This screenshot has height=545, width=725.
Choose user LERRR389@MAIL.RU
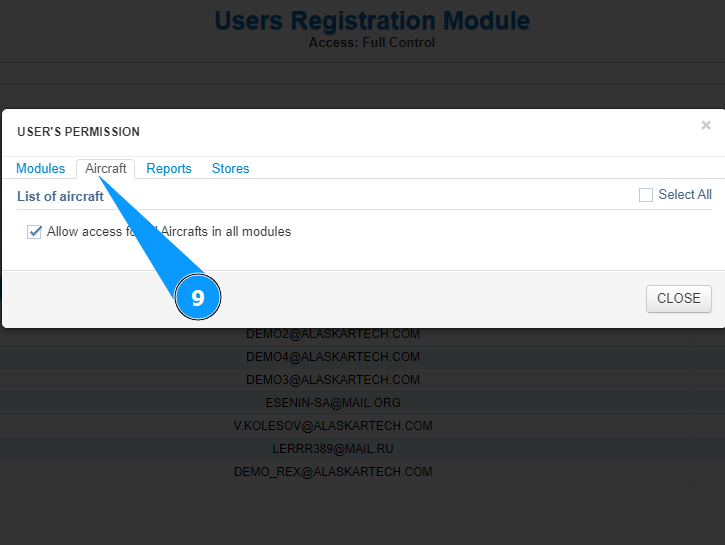333,449
